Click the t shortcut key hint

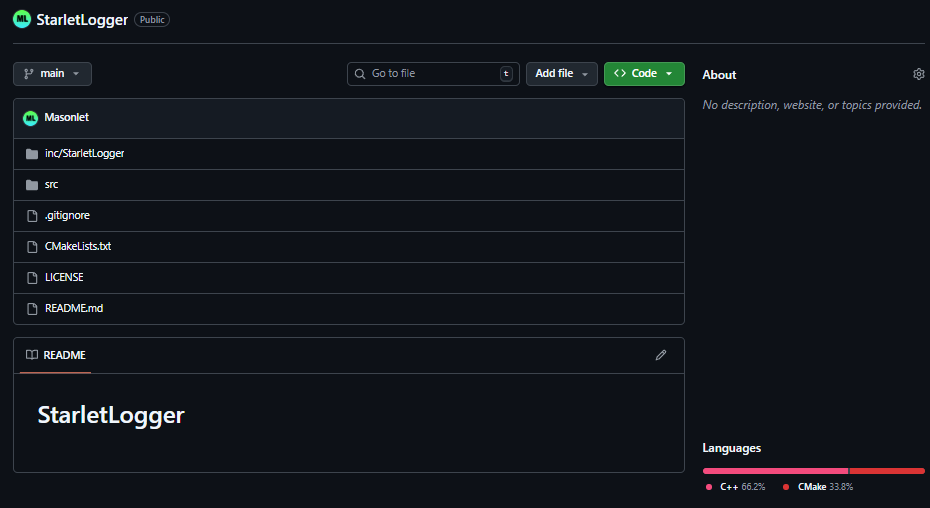click(x=506, y=74)
